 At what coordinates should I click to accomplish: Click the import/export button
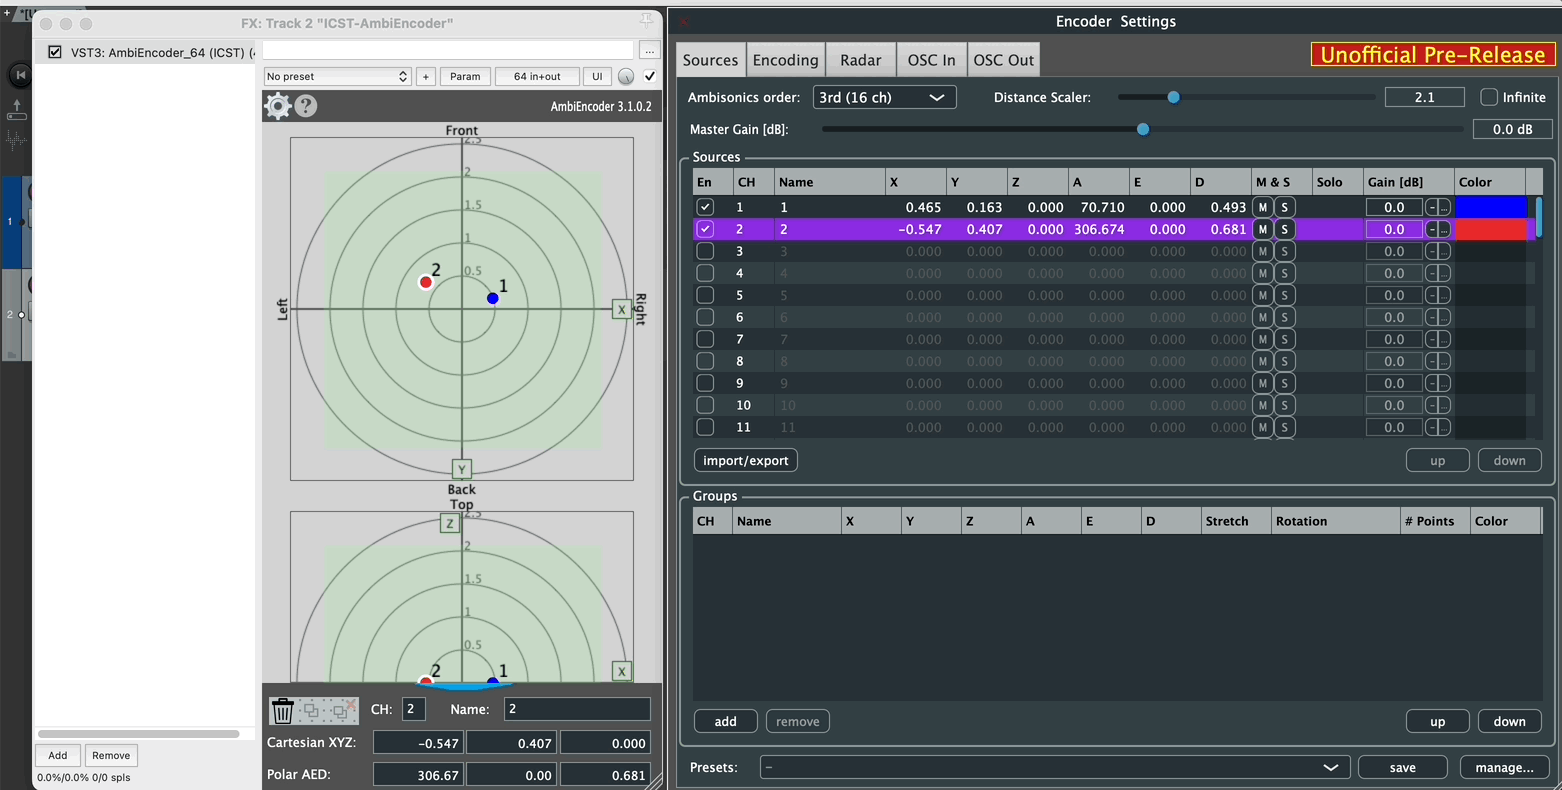coord(745,460)
